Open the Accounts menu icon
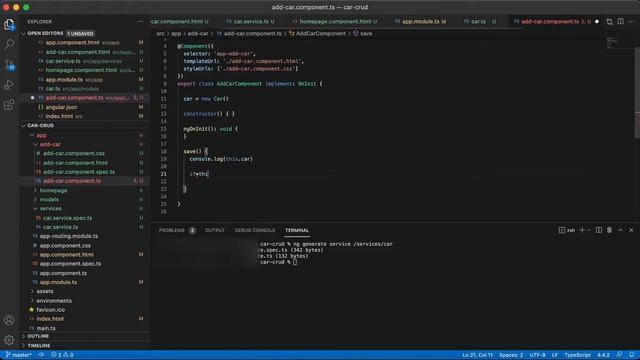This screenshot has height=360, width=640. pyautogui.click(x=9, y=320)
